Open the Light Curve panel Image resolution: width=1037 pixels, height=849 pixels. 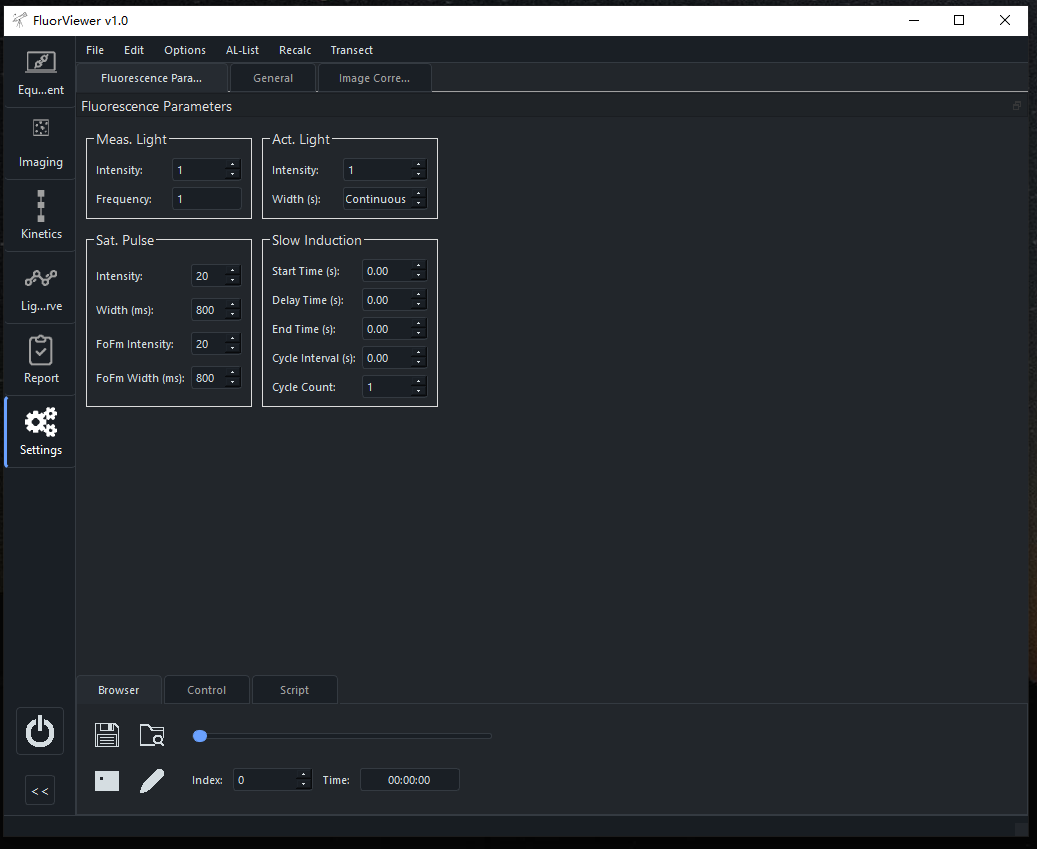click(41, 288)
